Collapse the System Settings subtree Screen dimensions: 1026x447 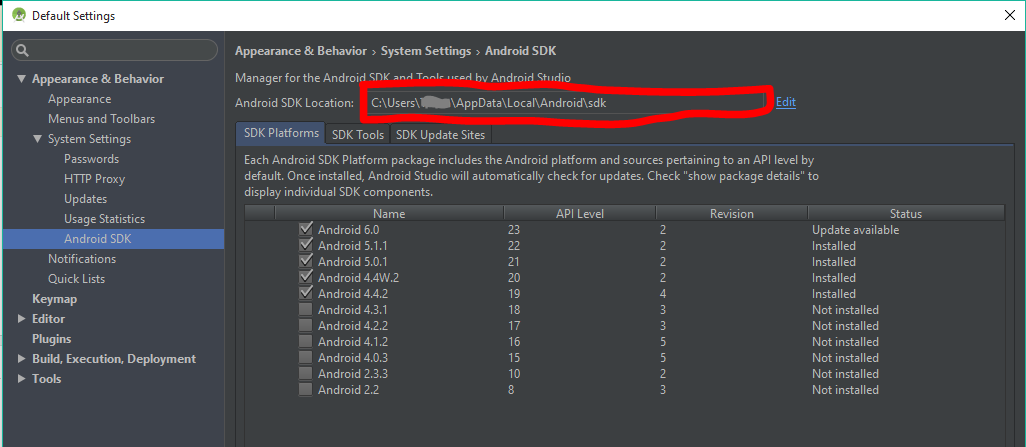click(38, 139)
